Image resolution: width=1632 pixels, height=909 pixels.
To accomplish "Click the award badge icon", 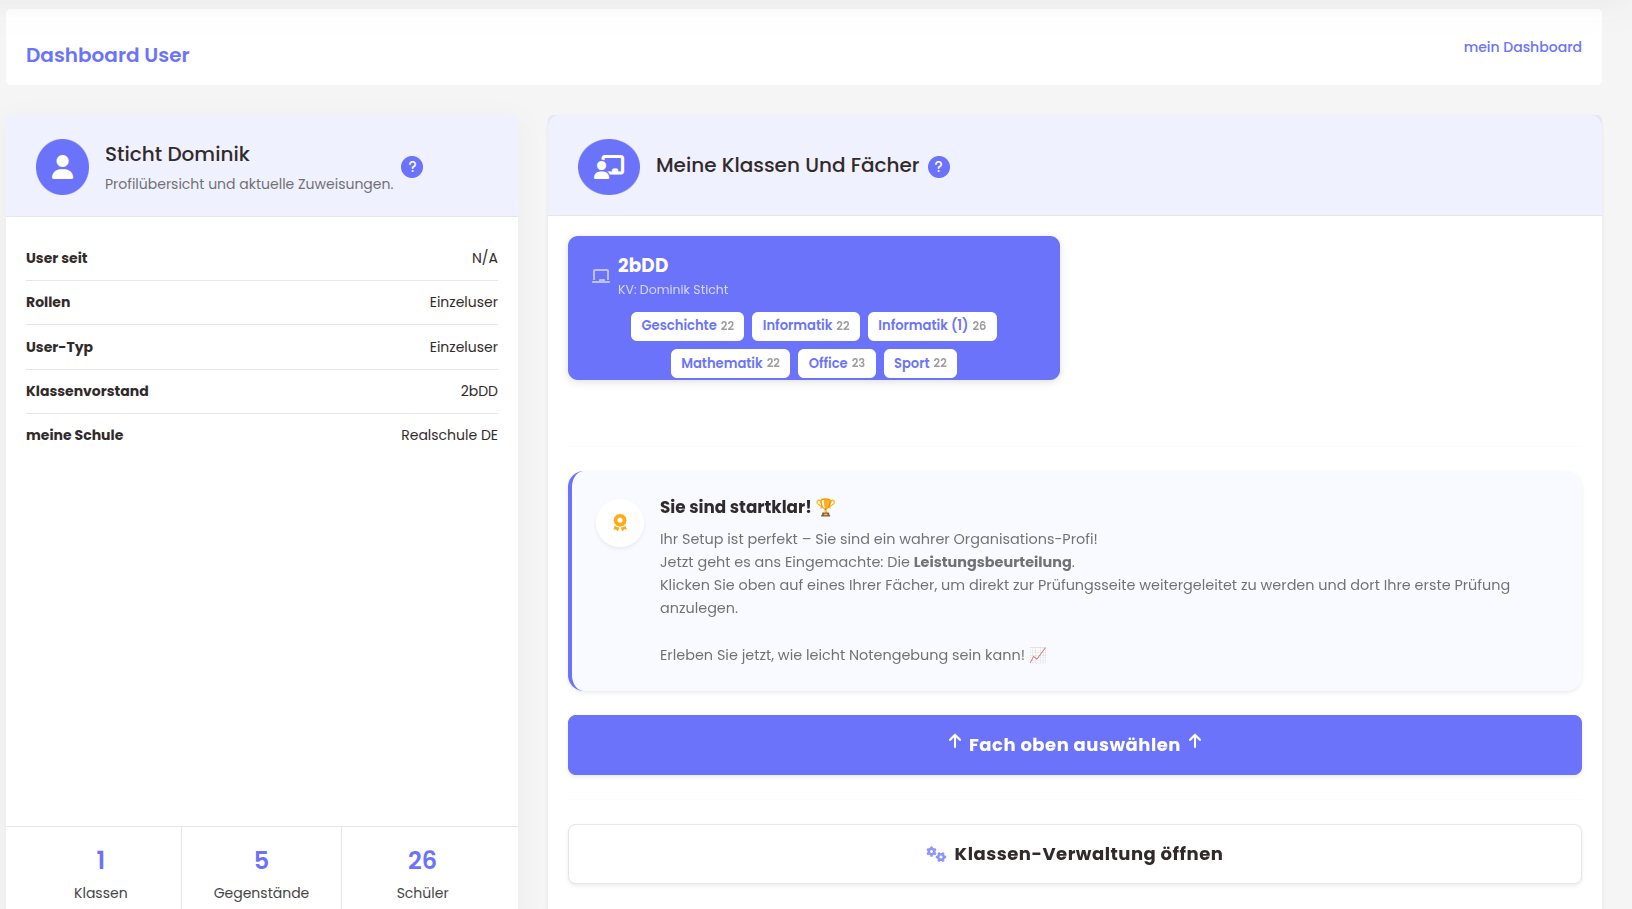I will pos(620,523).
